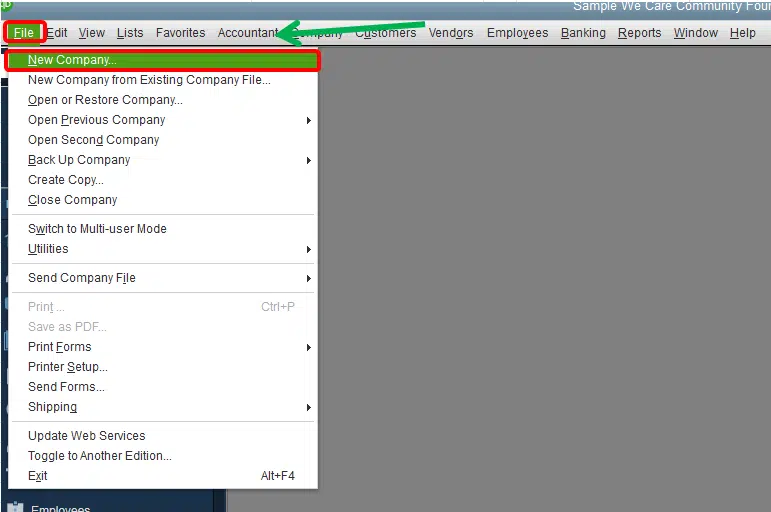Select Toggle to Another Edition...

pos(163,456)
